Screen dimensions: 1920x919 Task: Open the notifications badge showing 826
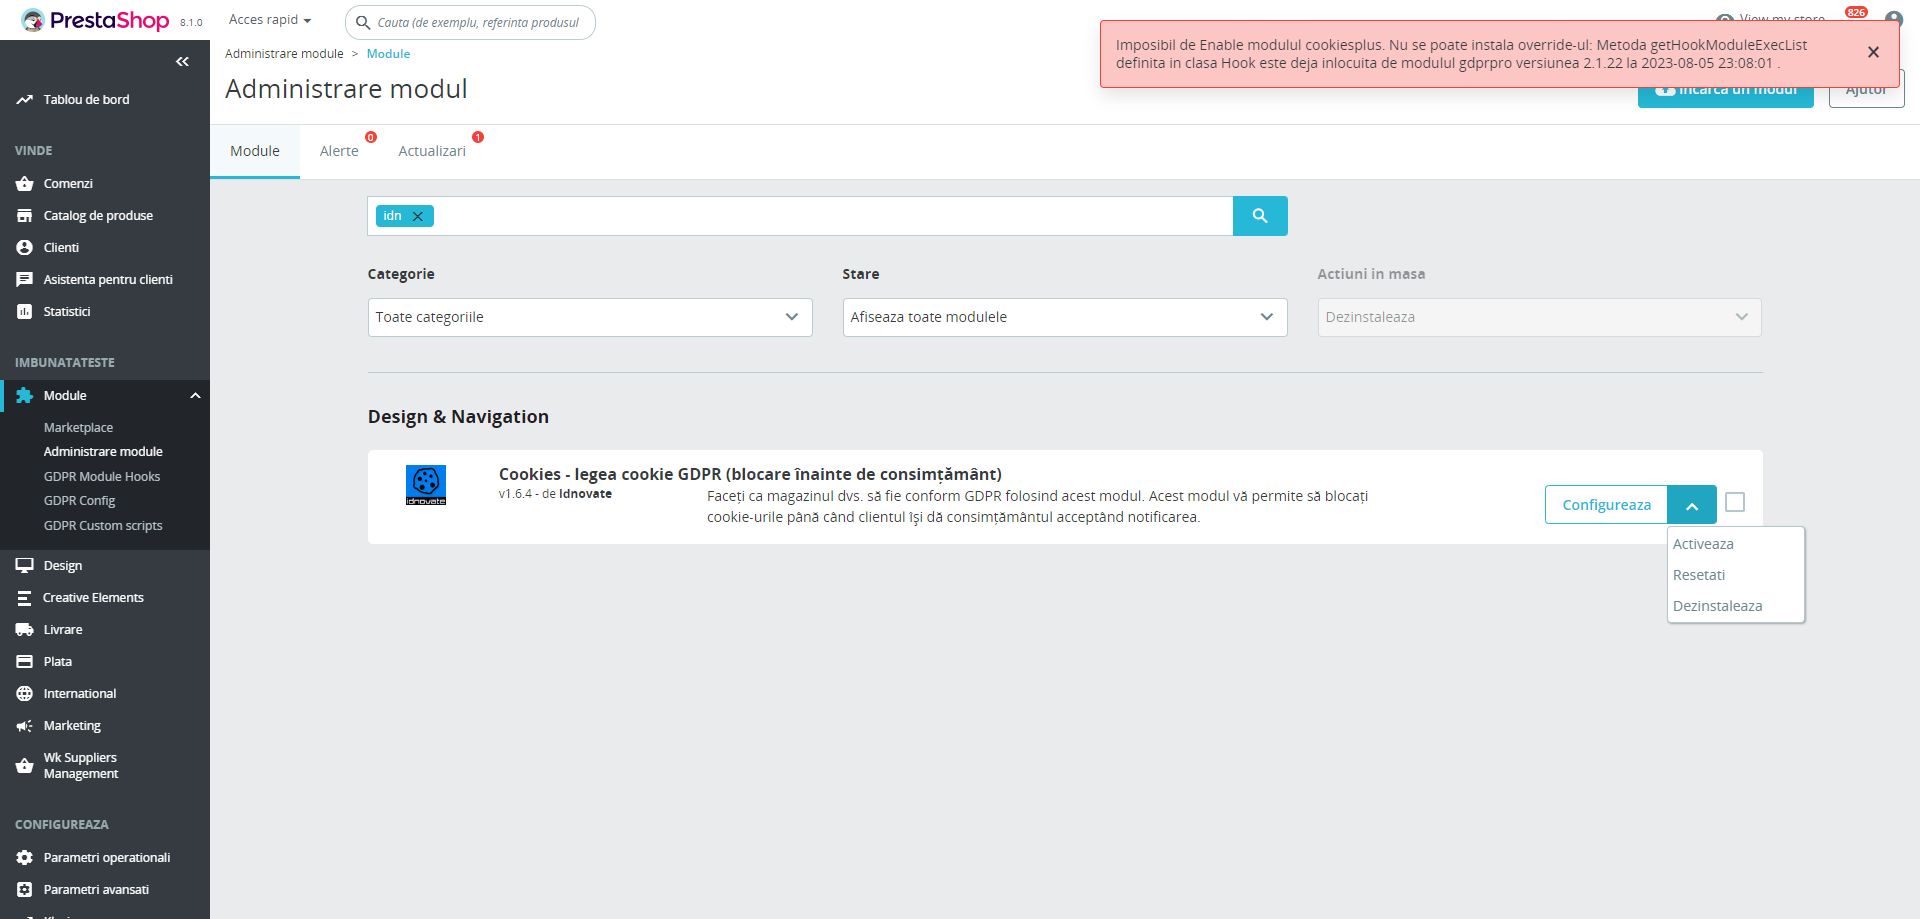pos(1856,13)
